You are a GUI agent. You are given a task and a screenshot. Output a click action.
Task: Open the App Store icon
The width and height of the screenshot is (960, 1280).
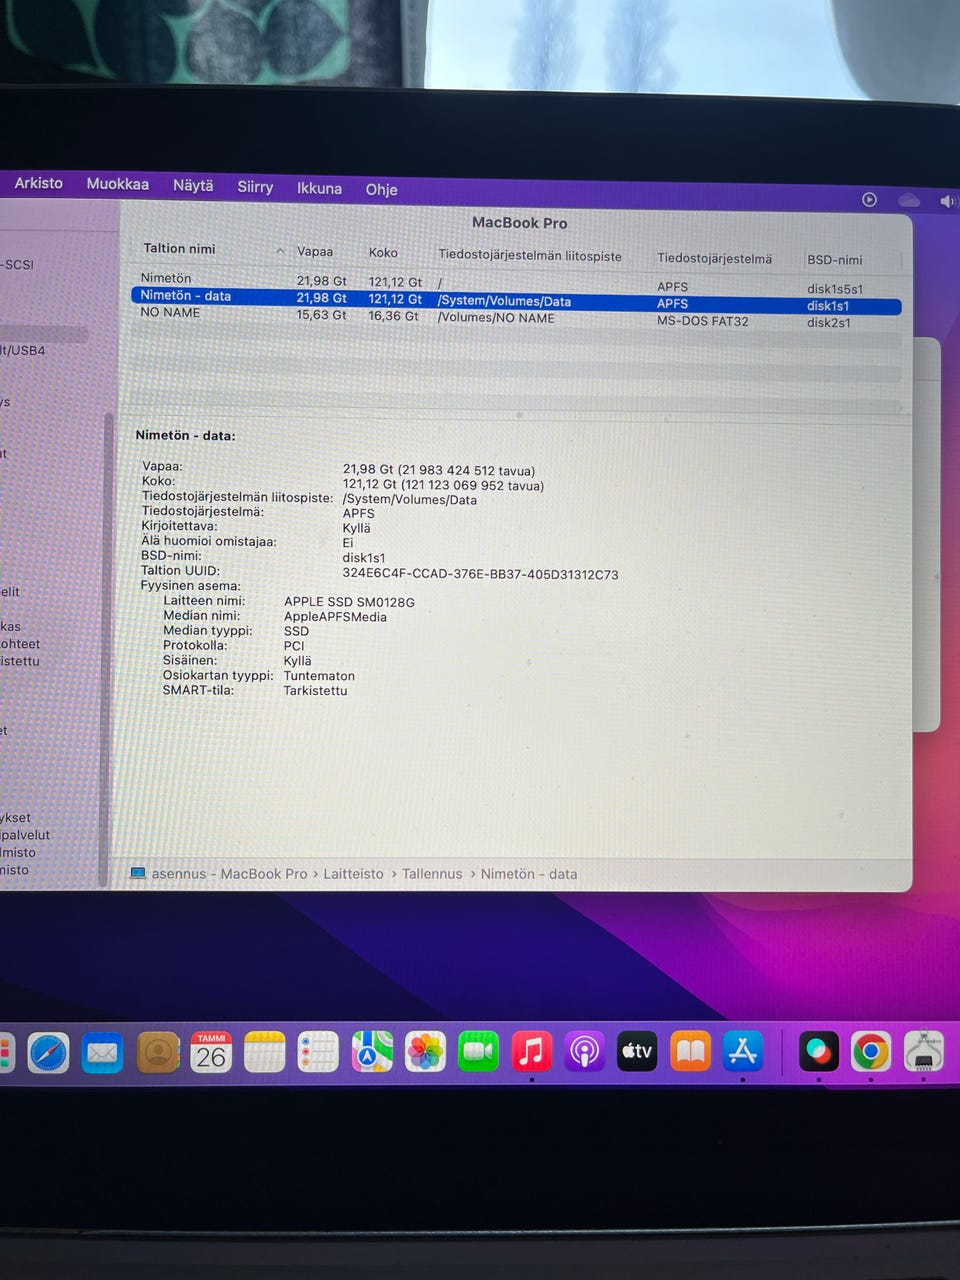[743, 1052]
